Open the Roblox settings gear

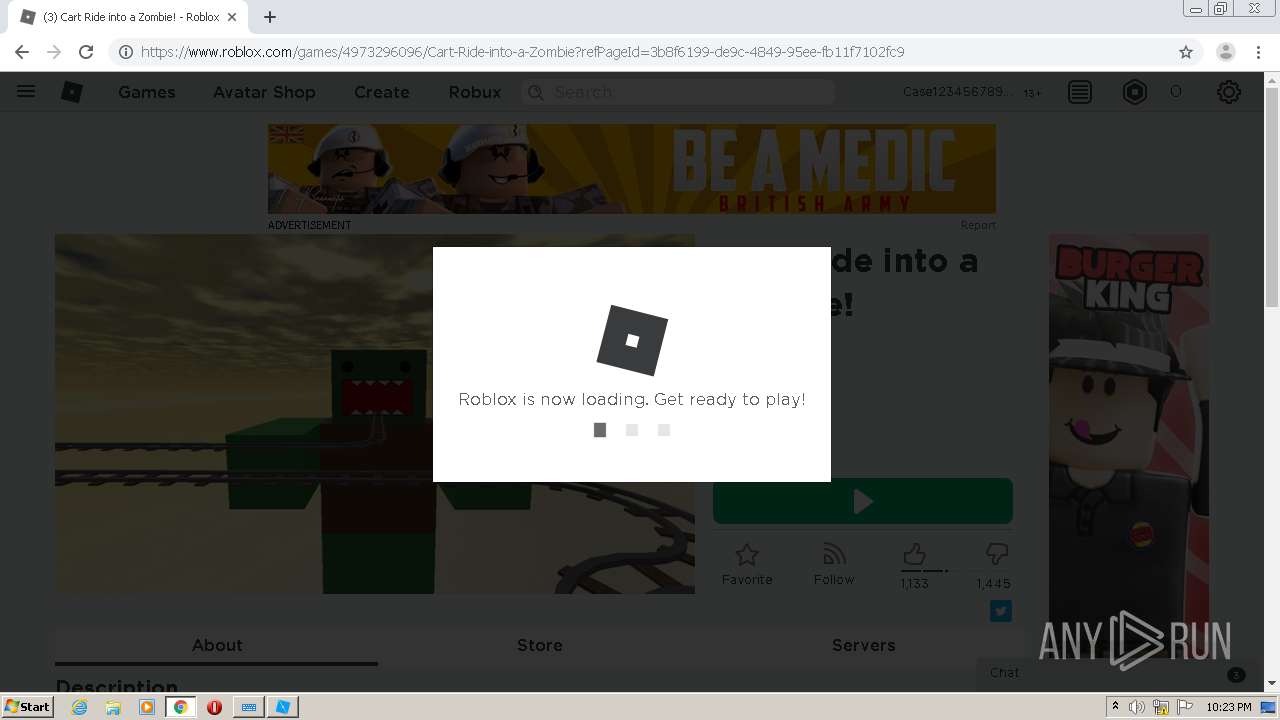click(1229, 92)
